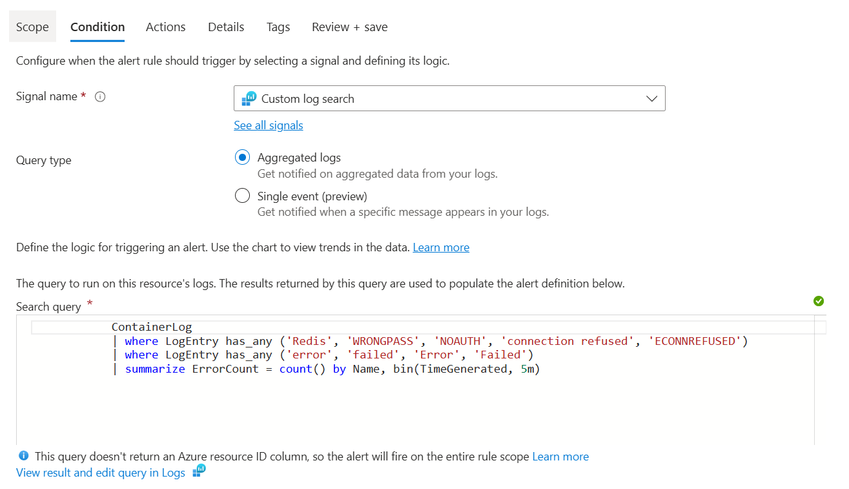This screenshot has height=489, width=849.
Task: Click the Logs icon beside edit query link
Action: (199, 471)
